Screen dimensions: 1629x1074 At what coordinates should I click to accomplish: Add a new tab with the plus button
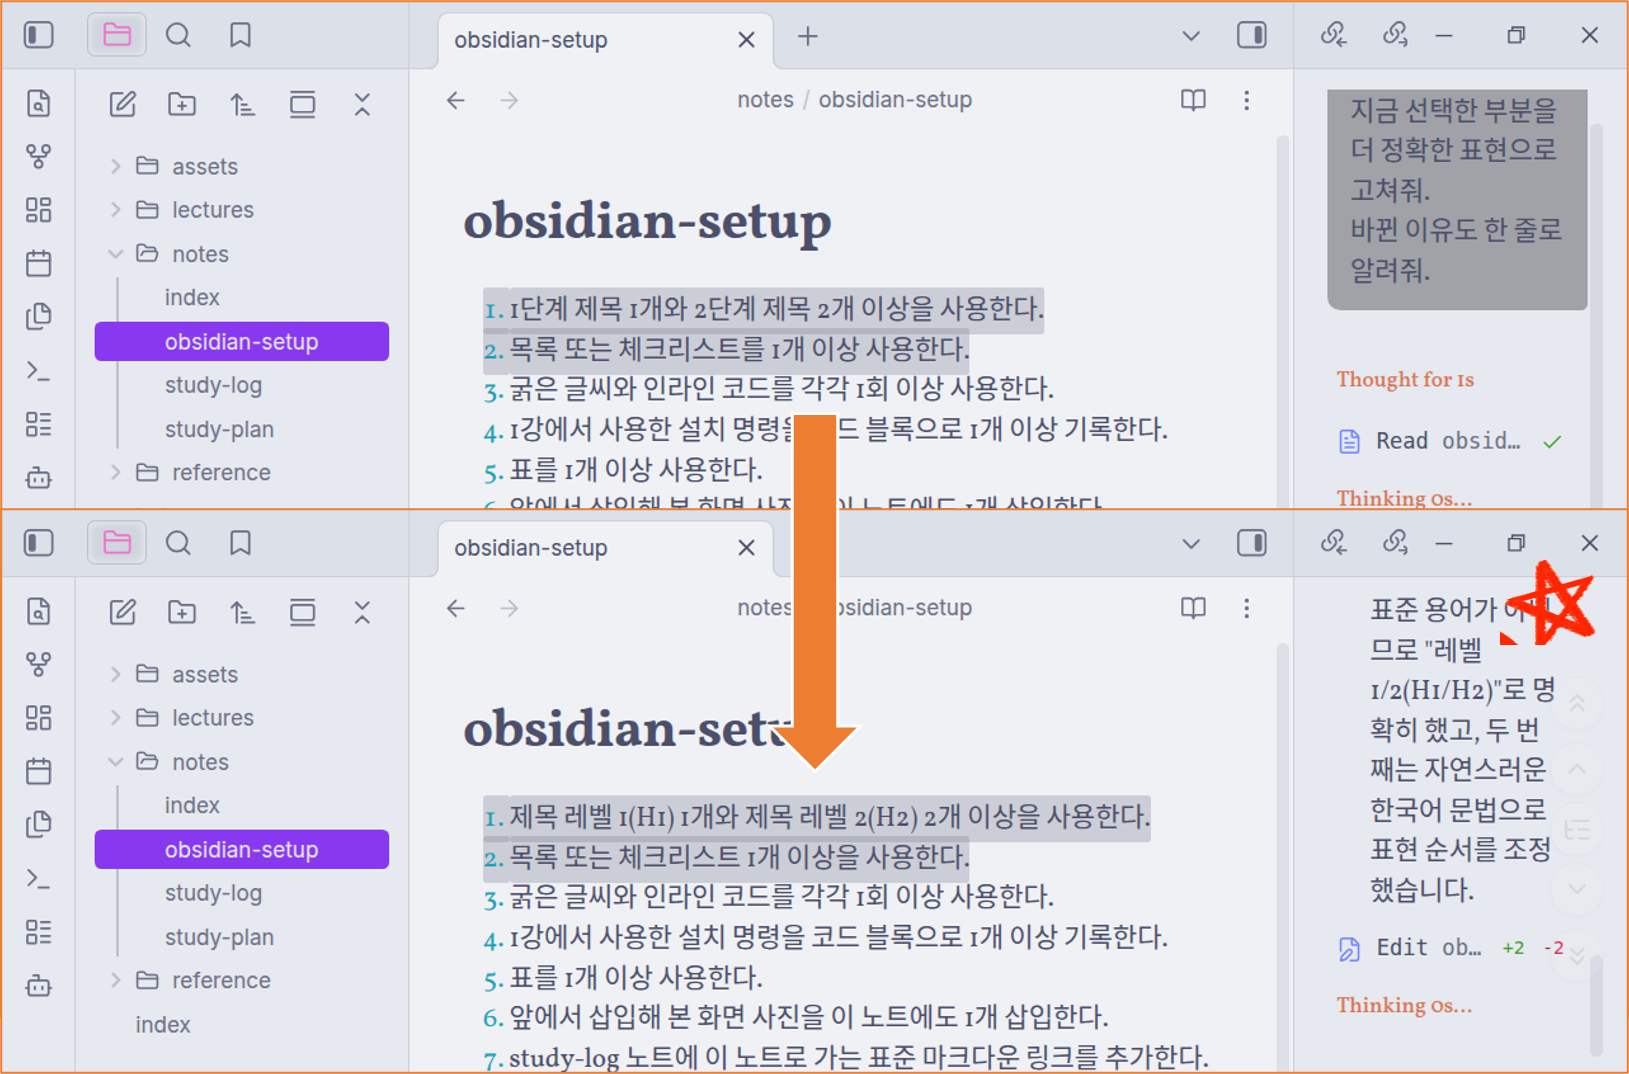pos(807,37)
